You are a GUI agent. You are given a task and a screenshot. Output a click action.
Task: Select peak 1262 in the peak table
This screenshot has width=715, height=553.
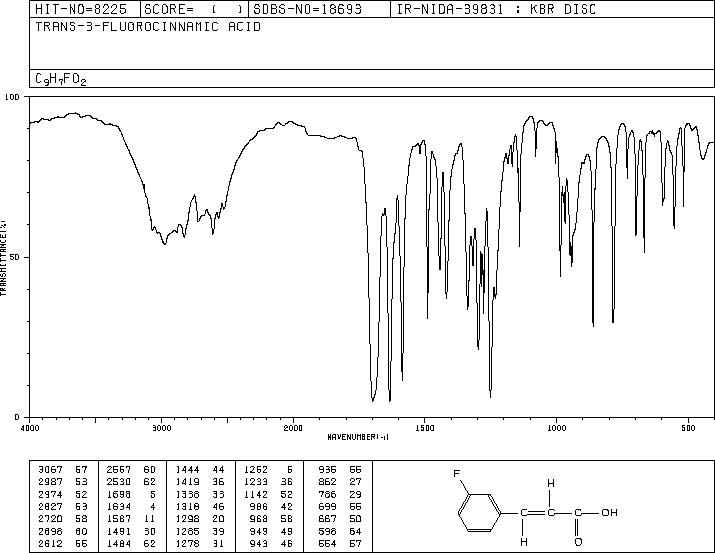256,469
